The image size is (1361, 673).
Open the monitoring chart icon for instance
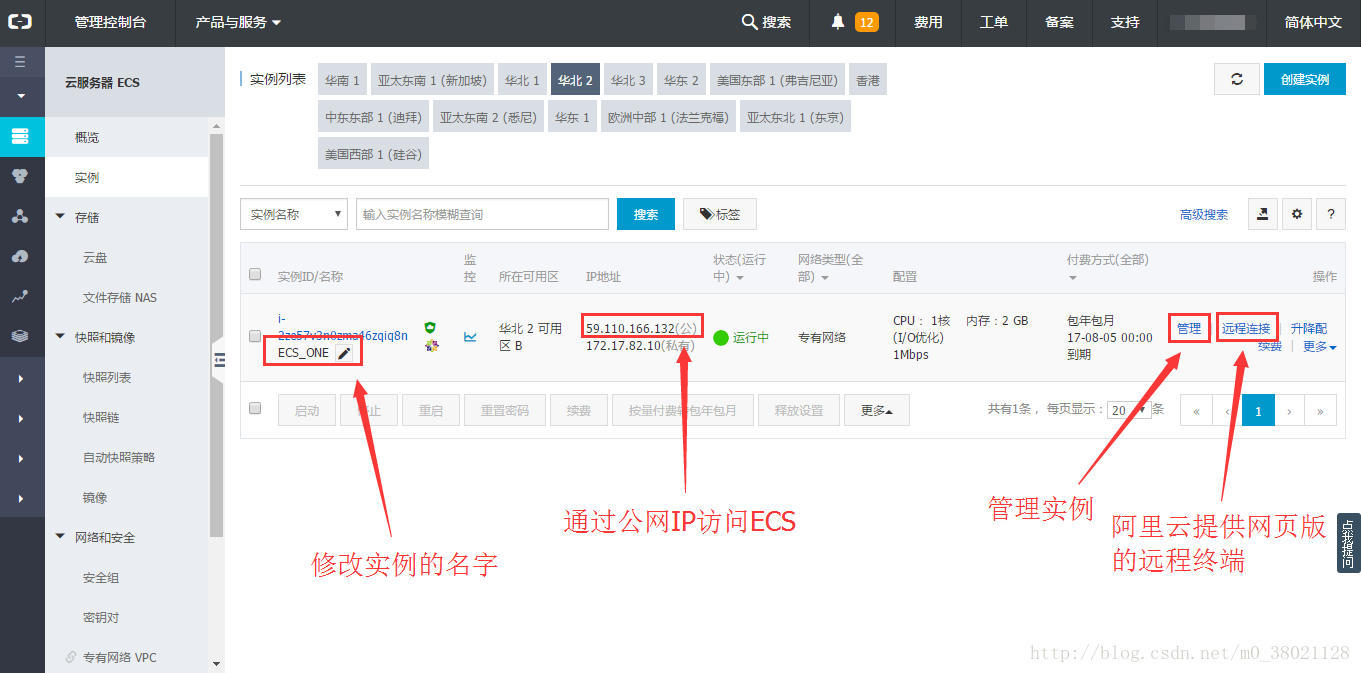(470, 337)
